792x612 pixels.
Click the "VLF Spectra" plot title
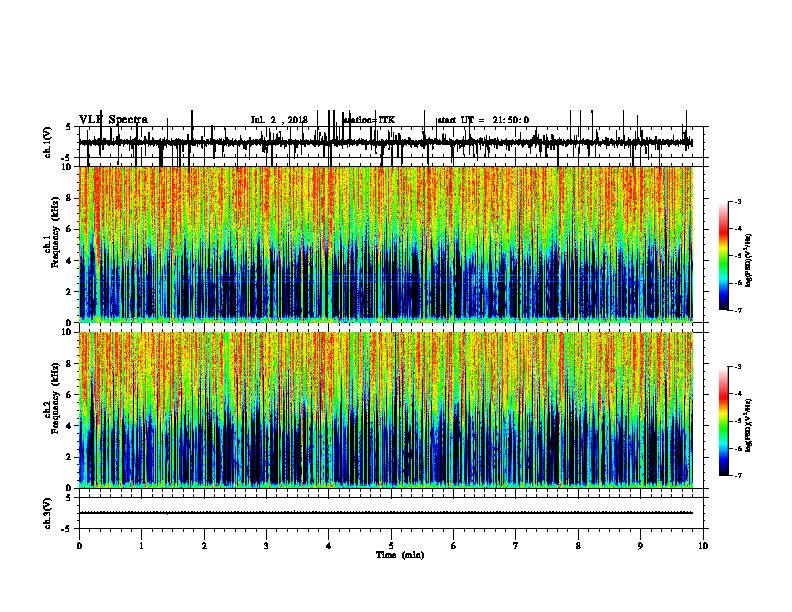(x=113, y=120)
